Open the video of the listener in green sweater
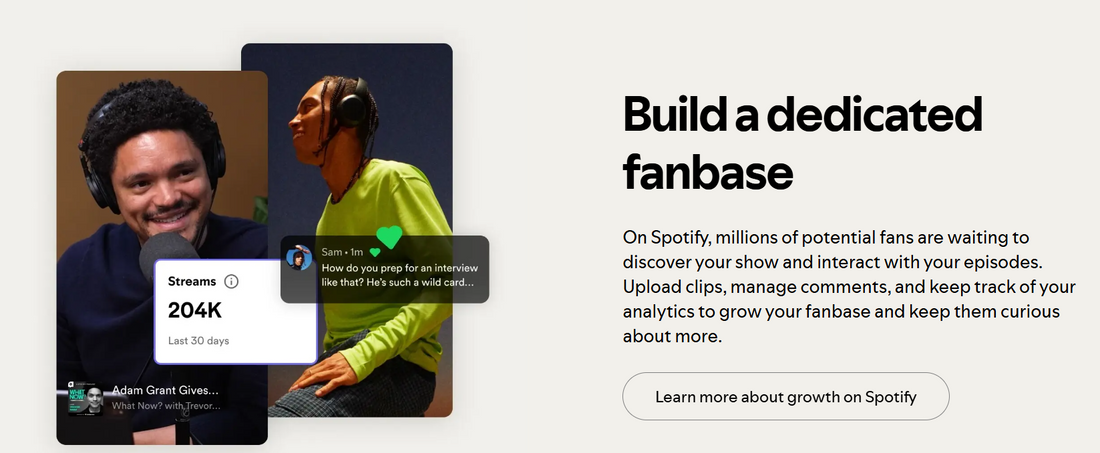 (380, 150)
